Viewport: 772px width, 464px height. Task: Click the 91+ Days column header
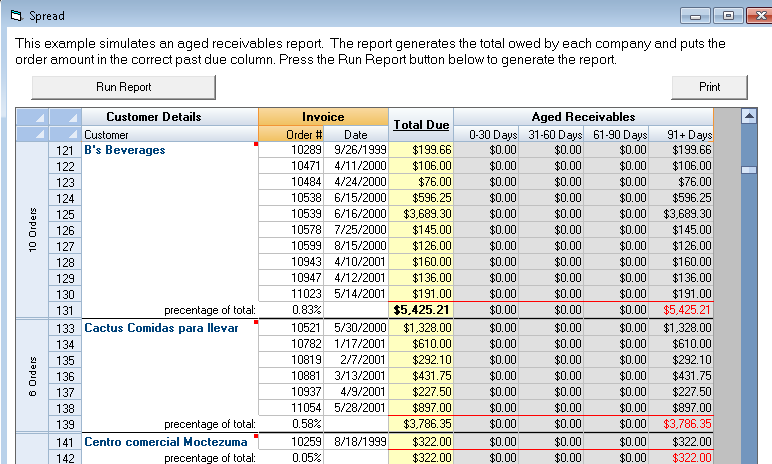(681, 134)
